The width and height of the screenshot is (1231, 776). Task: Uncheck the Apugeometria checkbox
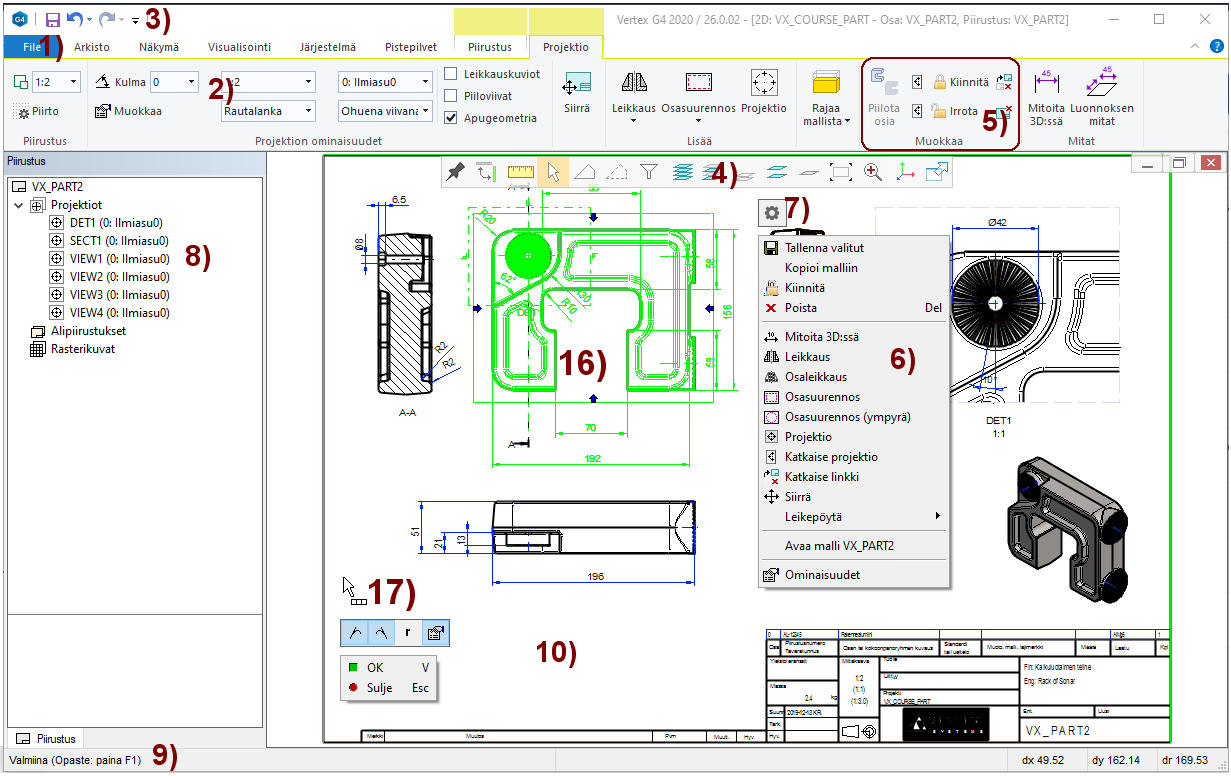(451, 118)
